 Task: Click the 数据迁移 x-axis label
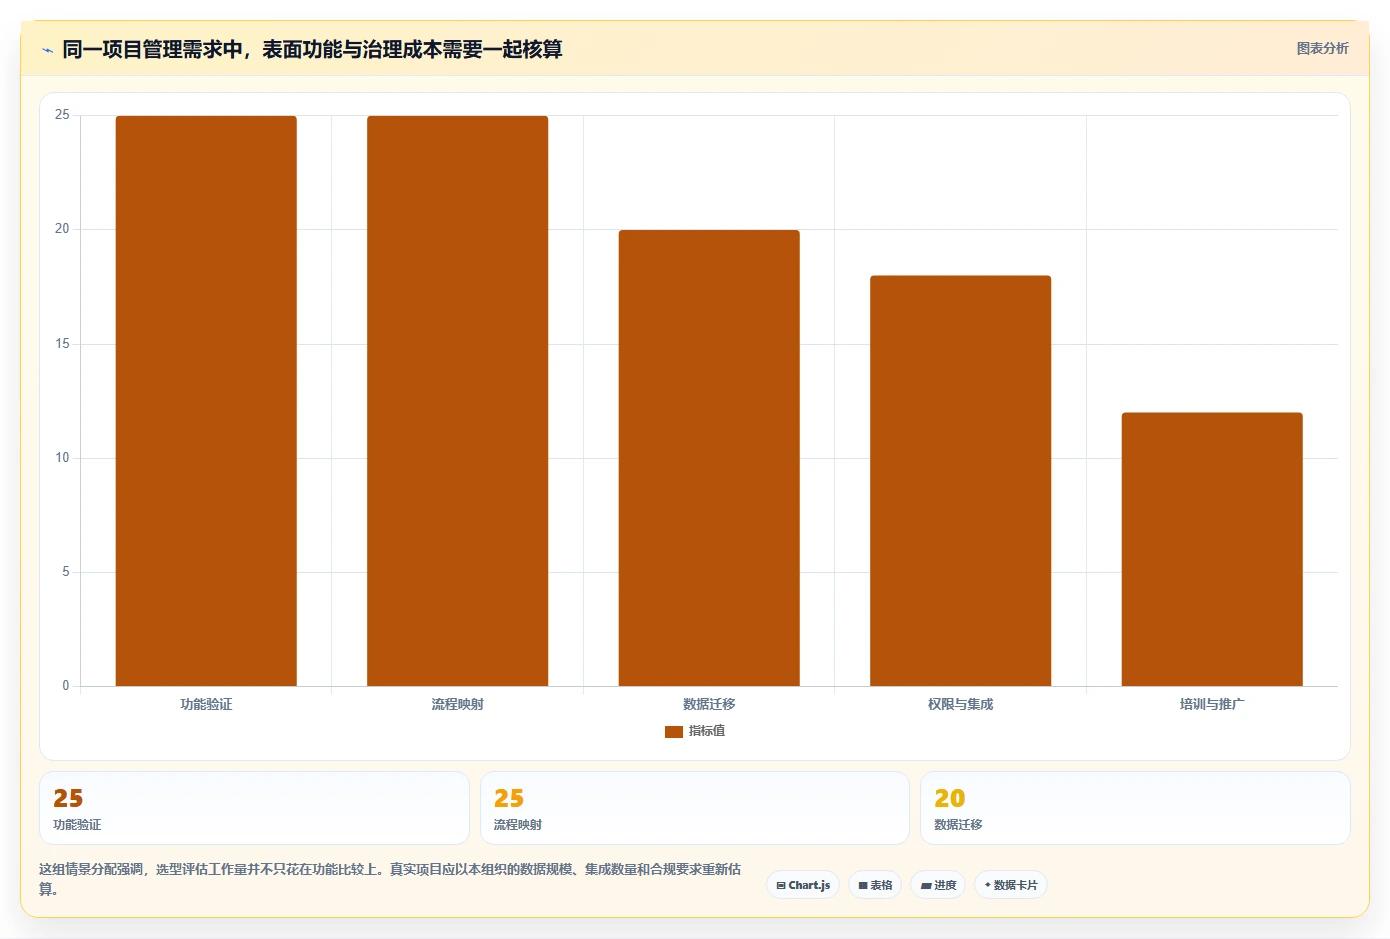[709, 704]
